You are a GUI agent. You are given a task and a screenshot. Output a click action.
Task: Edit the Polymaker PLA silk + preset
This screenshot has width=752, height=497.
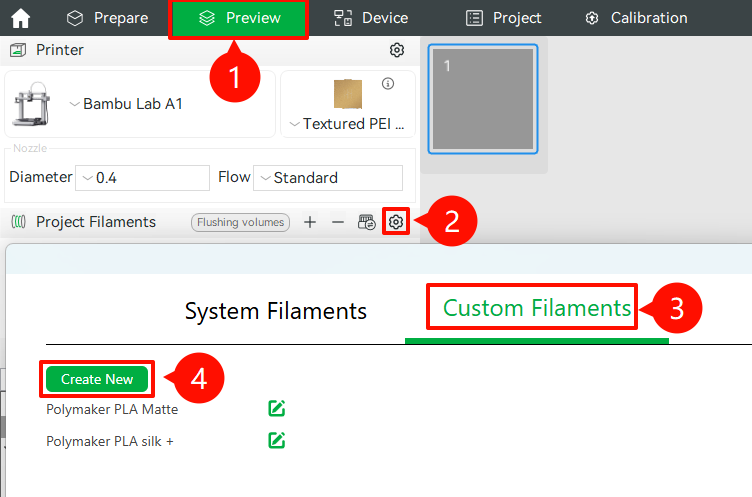[277, 440]
